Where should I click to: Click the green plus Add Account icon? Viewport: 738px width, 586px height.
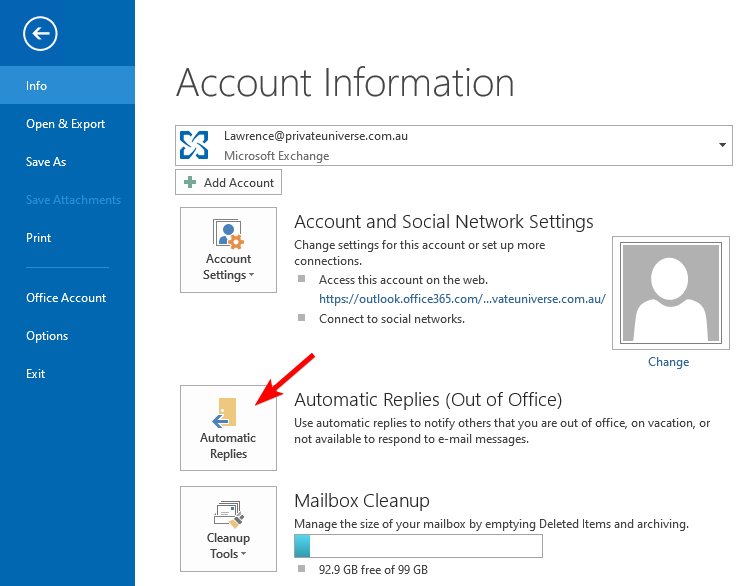(190, 183)
